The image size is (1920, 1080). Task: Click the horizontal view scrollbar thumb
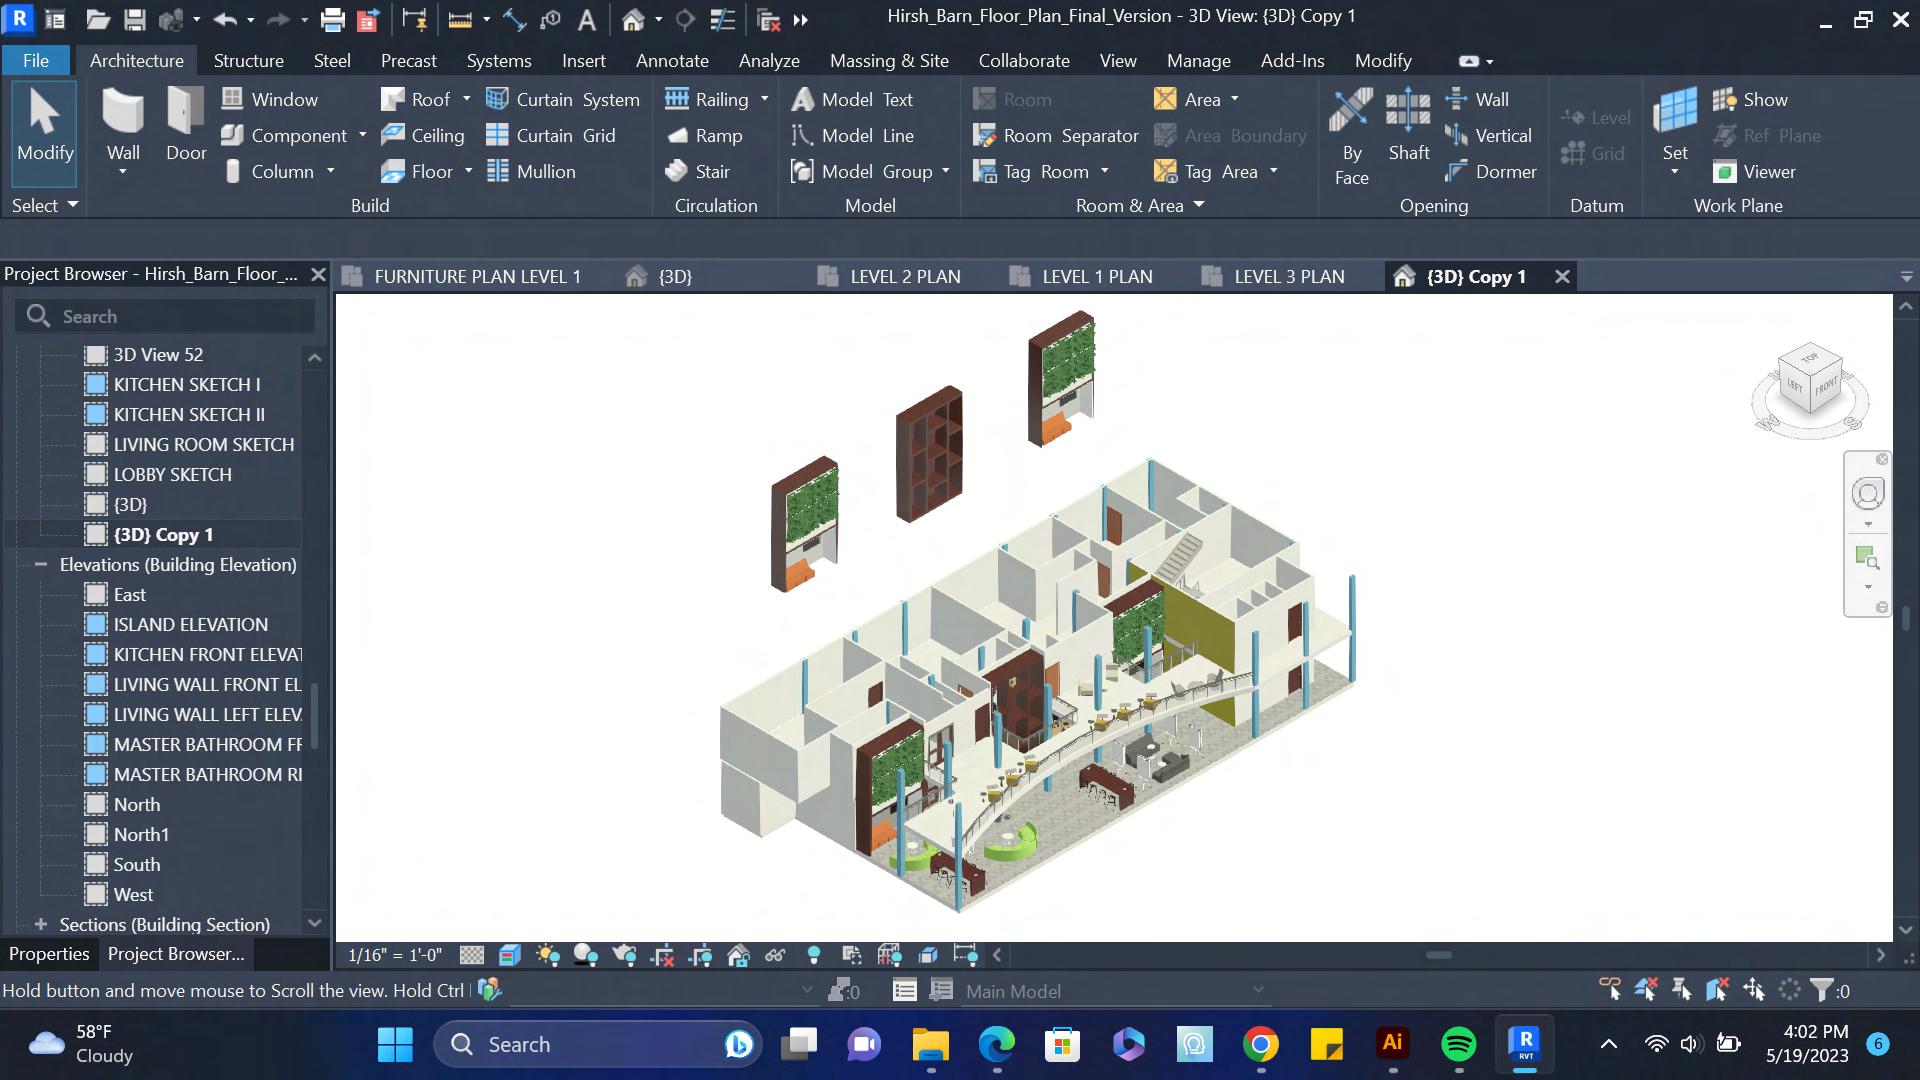[1438, 955]
